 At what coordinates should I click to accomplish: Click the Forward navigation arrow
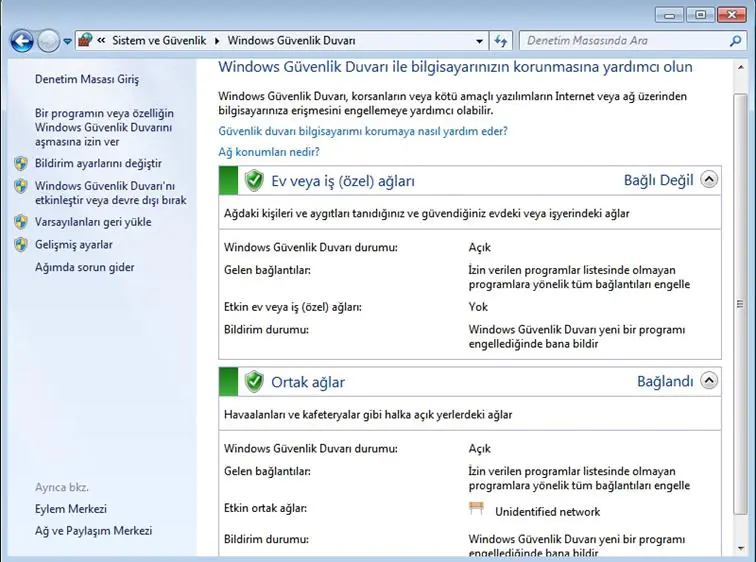49,41
